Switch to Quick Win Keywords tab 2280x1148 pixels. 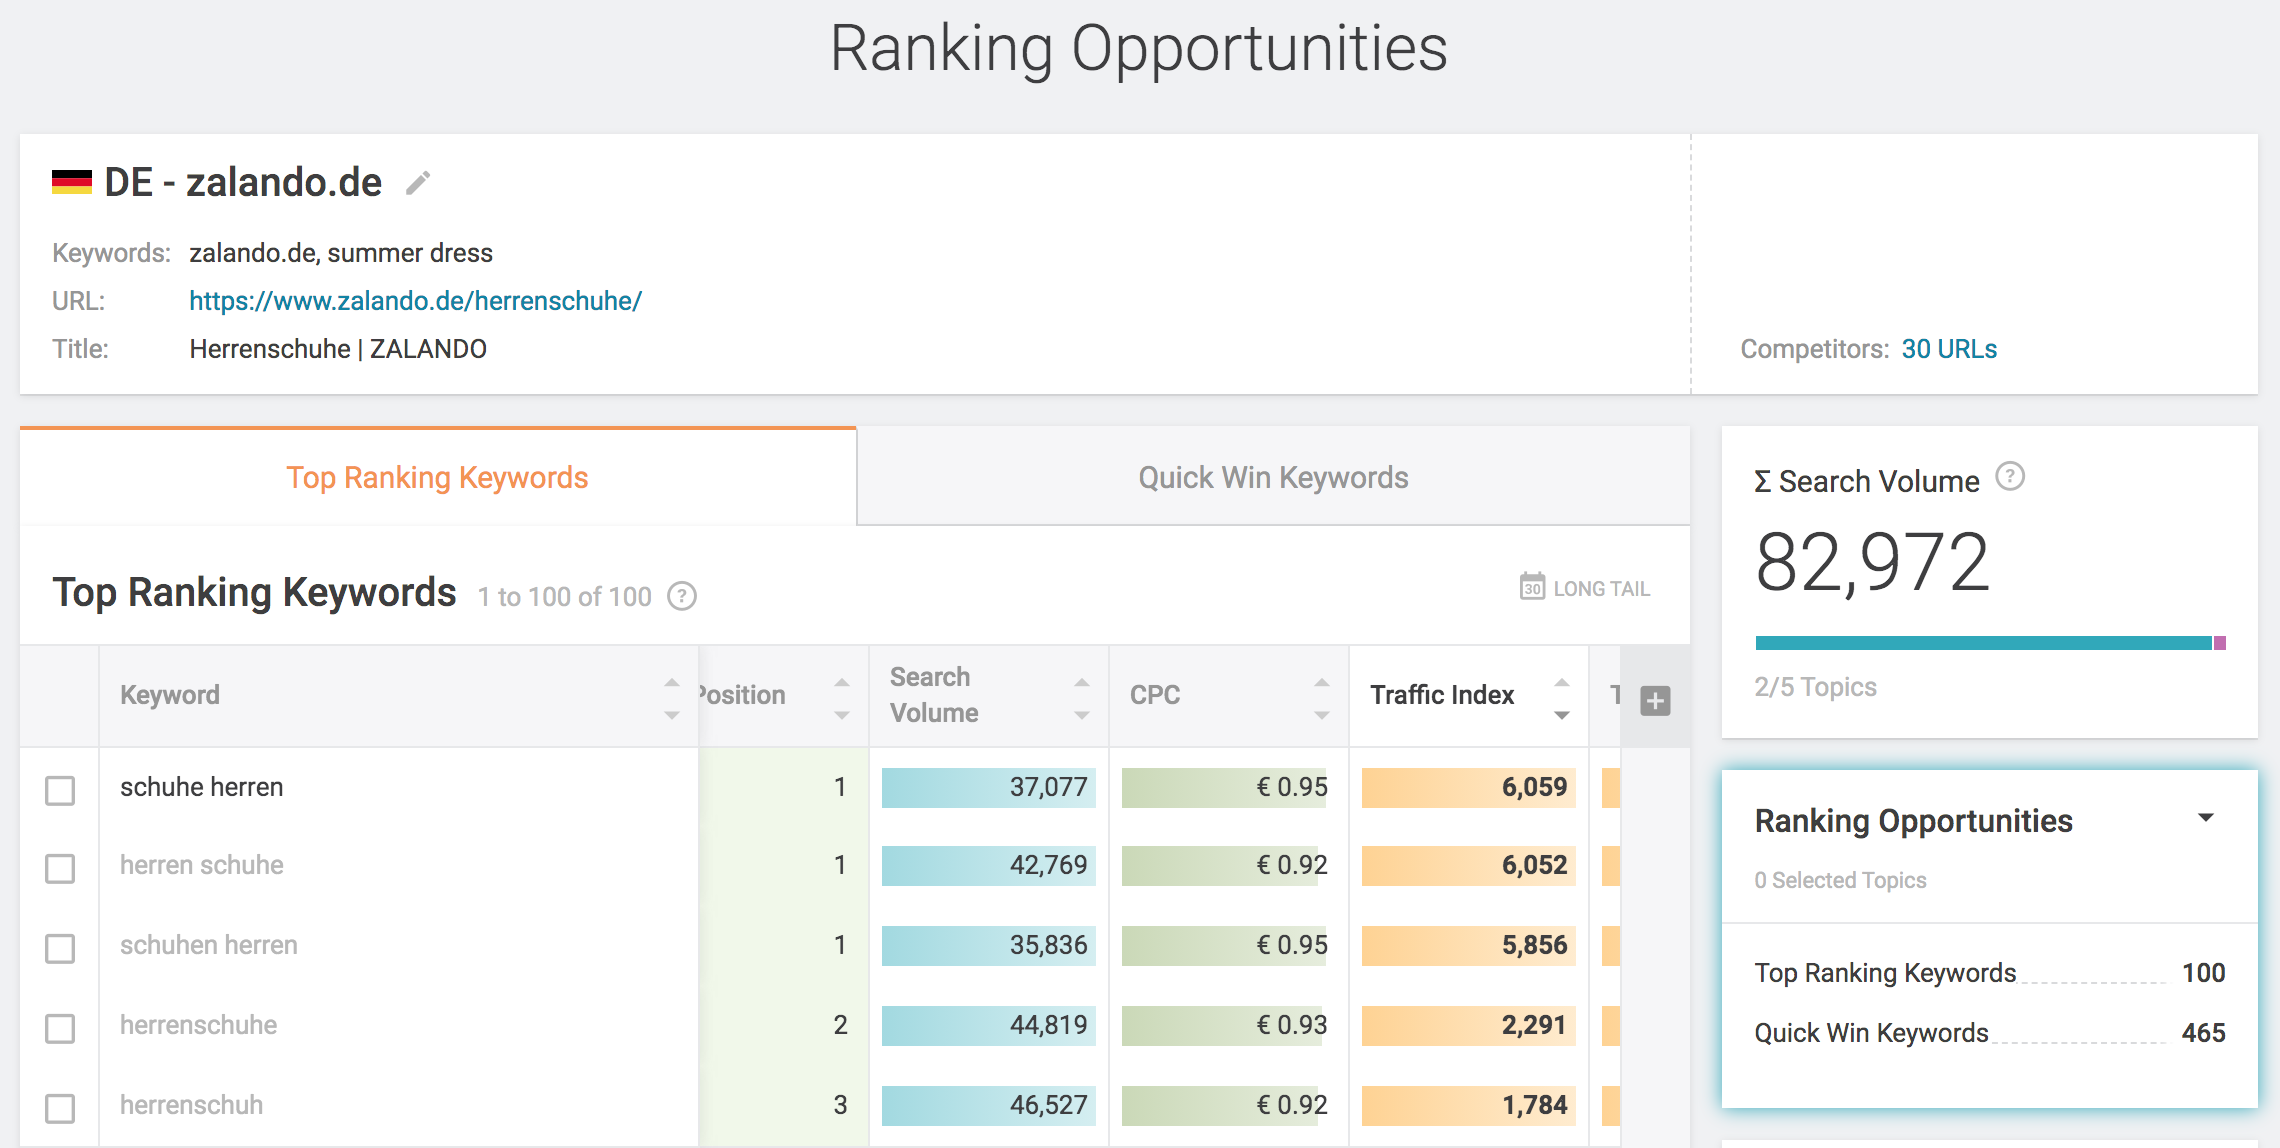[1273, 477]
